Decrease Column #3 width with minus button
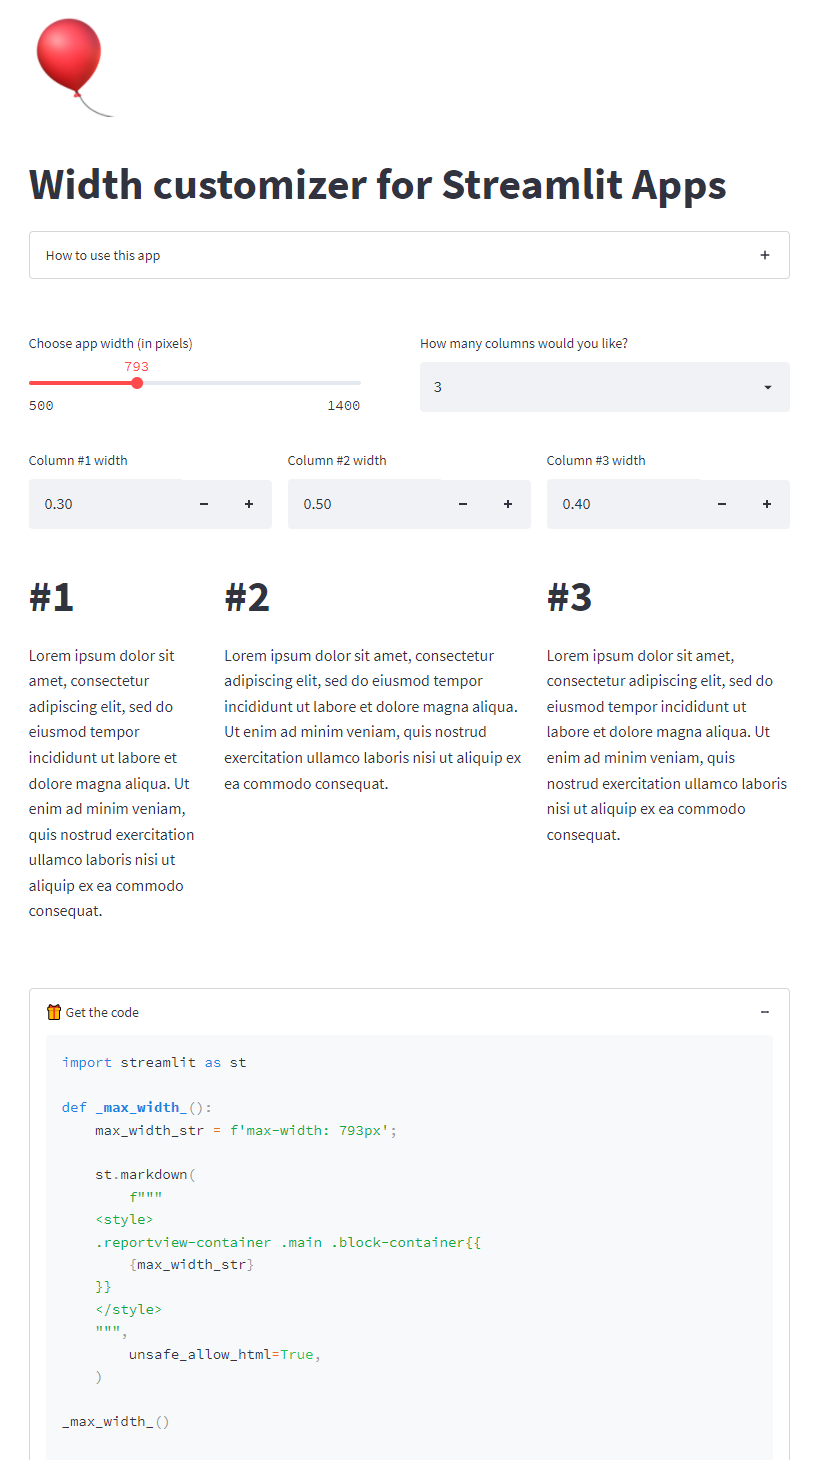Image resolution: width=822 pixels, height=1460 pixels. coord(722,504)
